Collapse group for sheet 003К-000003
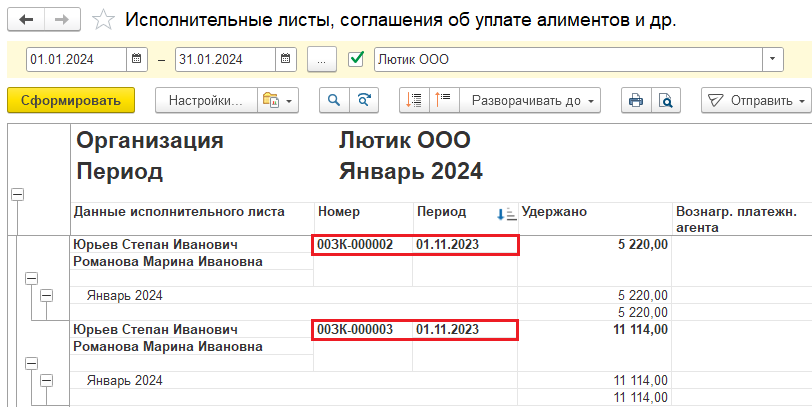812x407 pixels. [32, 364]
